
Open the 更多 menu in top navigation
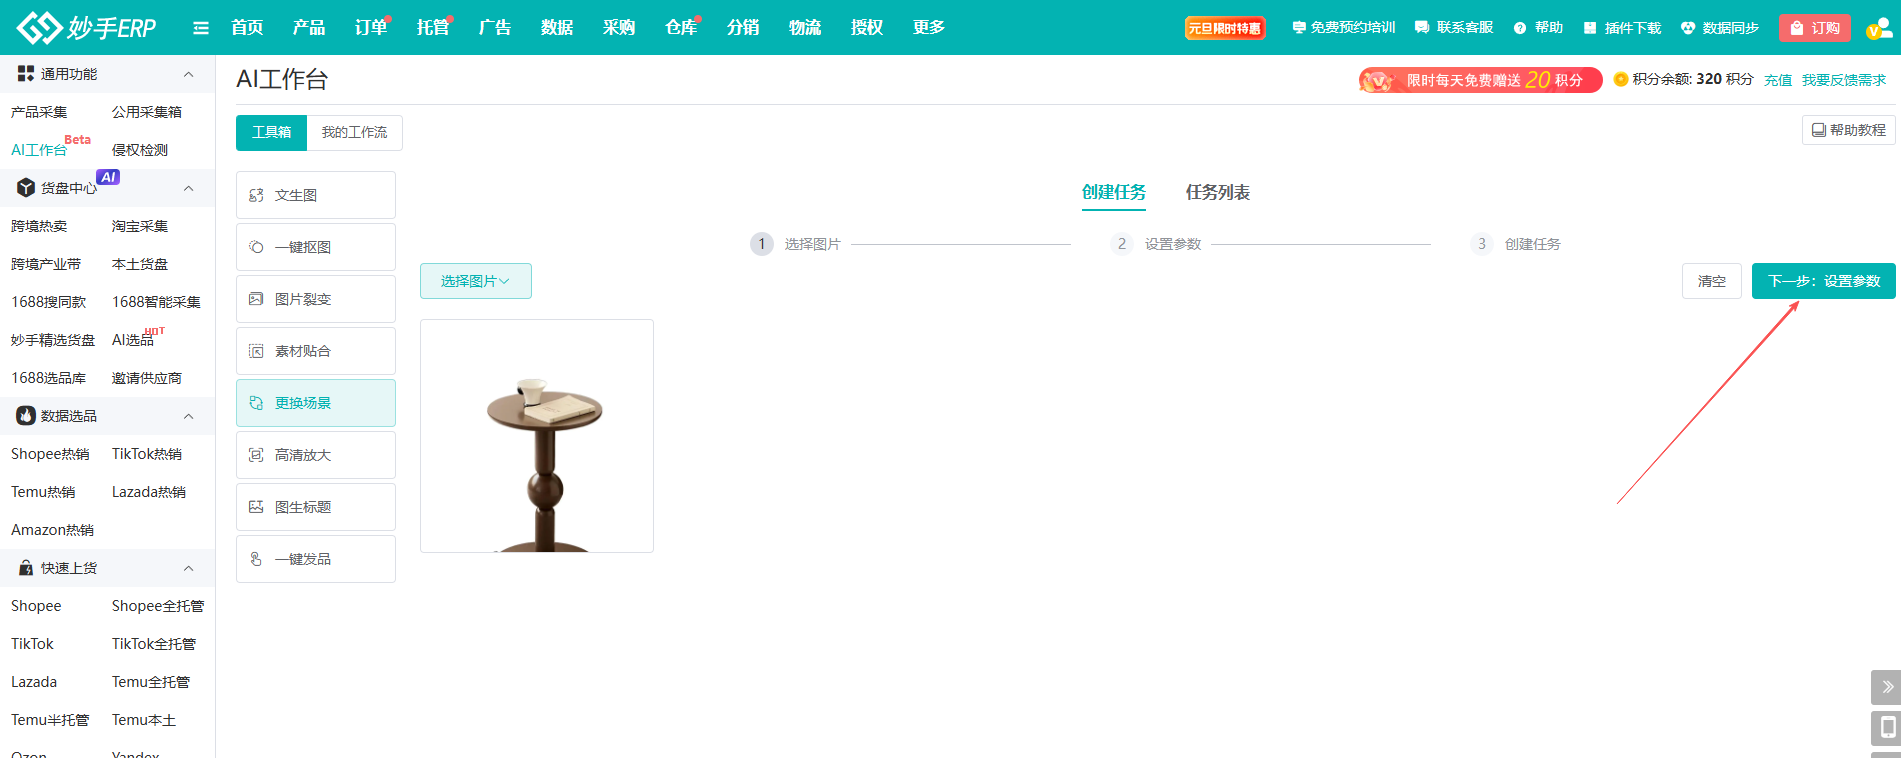click(x=929, y=28)
